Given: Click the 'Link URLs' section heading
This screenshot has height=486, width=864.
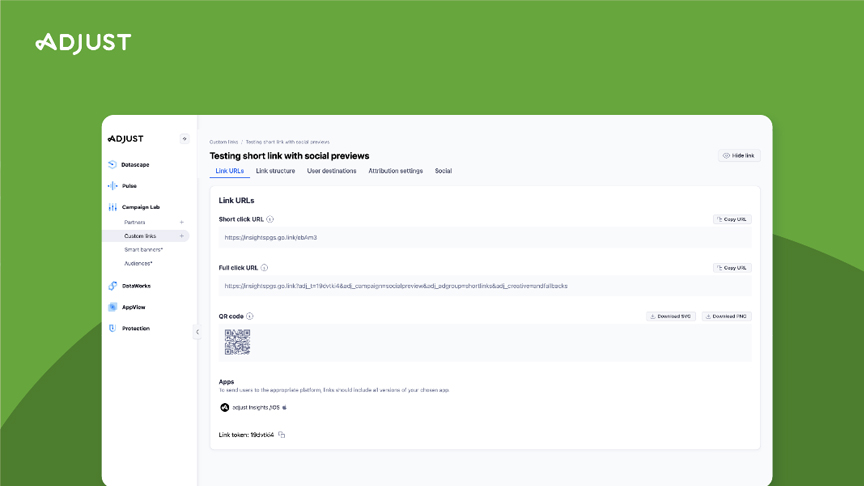Looking at the screenshot, I should pyautogui.click(x=236, y=201).
